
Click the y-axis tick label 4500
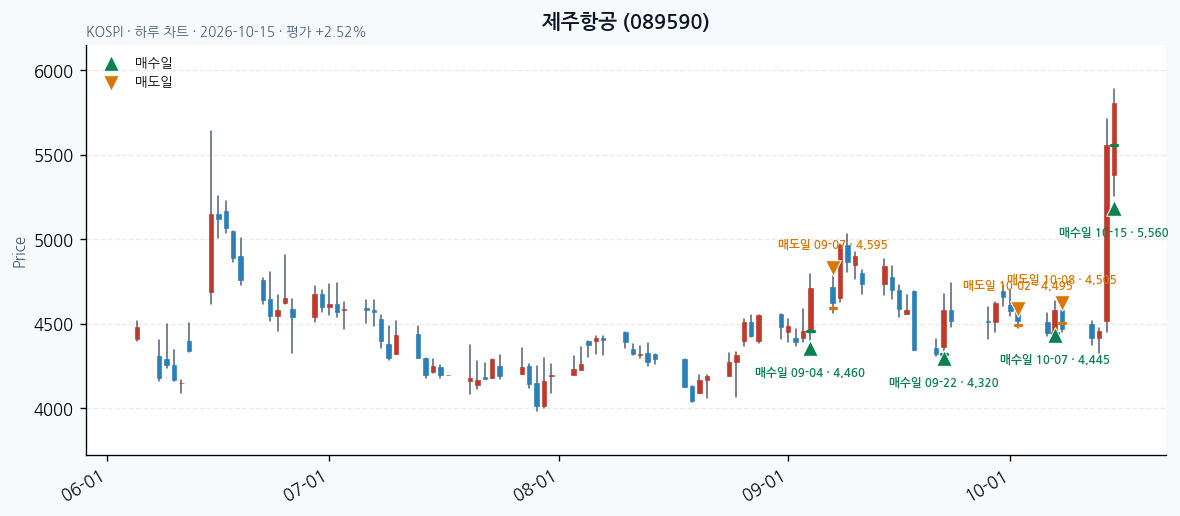(x=53, y=325)
